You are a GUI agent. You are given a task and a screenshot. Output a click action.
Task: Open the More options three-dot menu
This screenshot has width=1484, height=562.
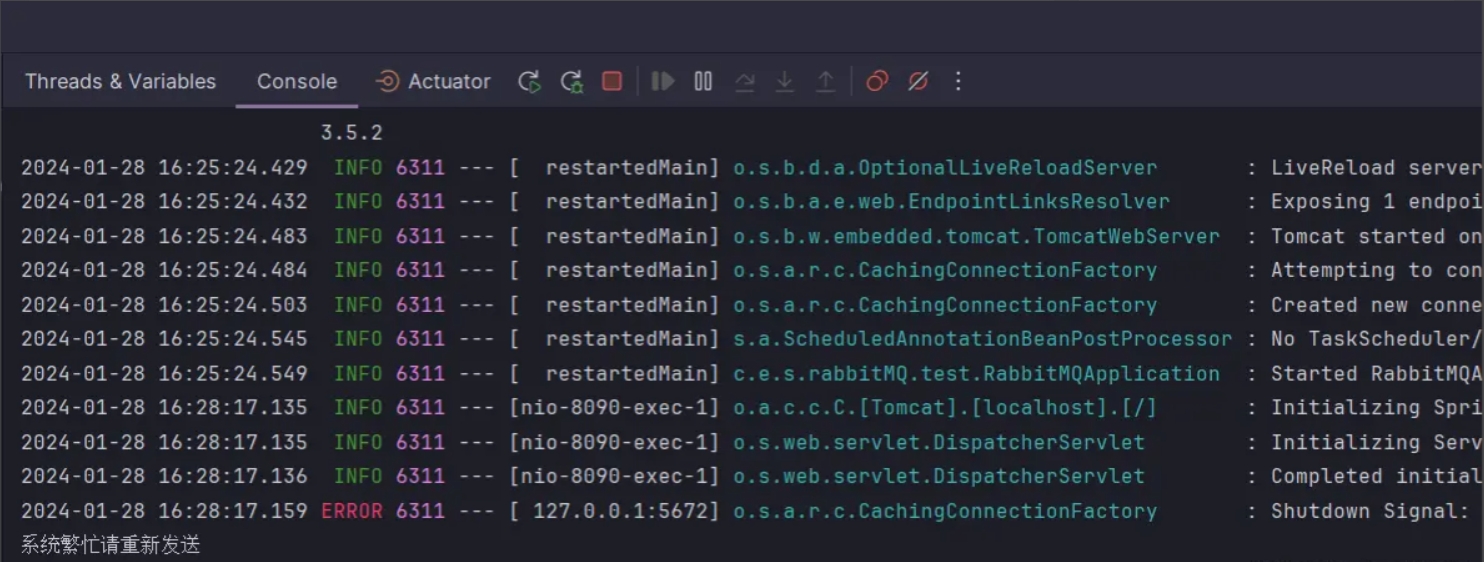[x=958, y=81]
